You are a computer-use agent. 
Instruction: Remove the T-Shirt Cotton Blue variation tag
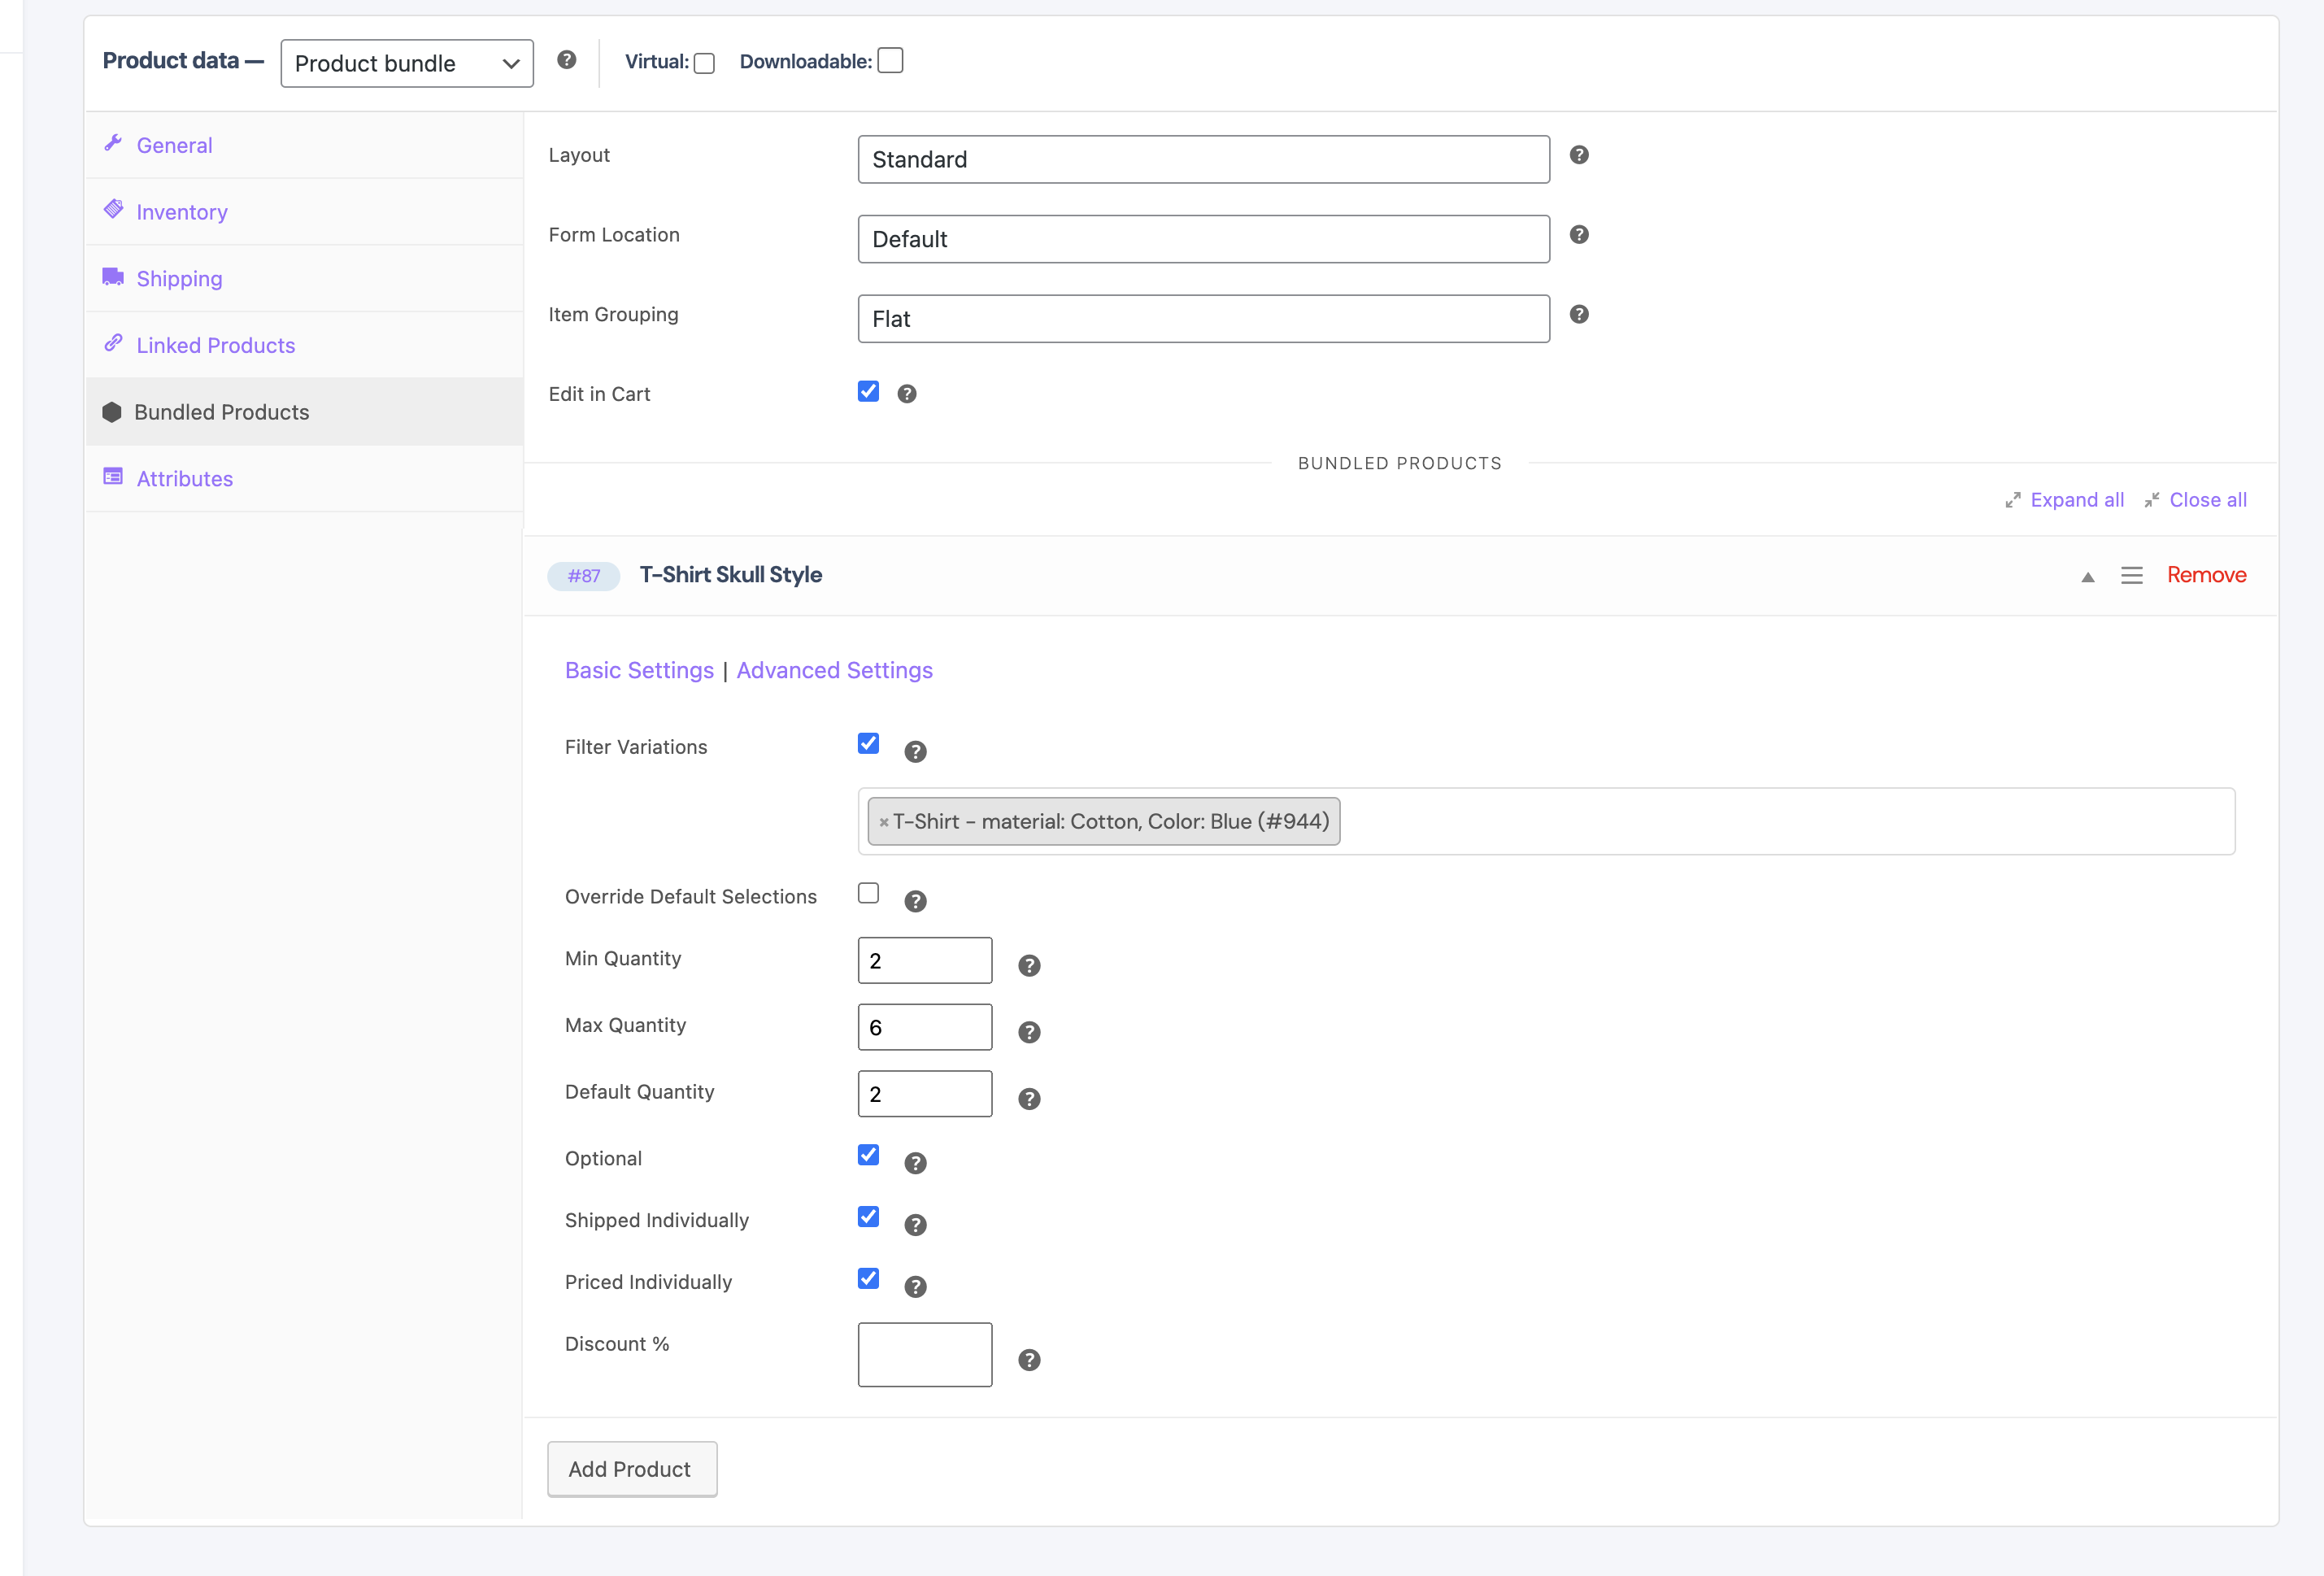[x=884, y=822]
